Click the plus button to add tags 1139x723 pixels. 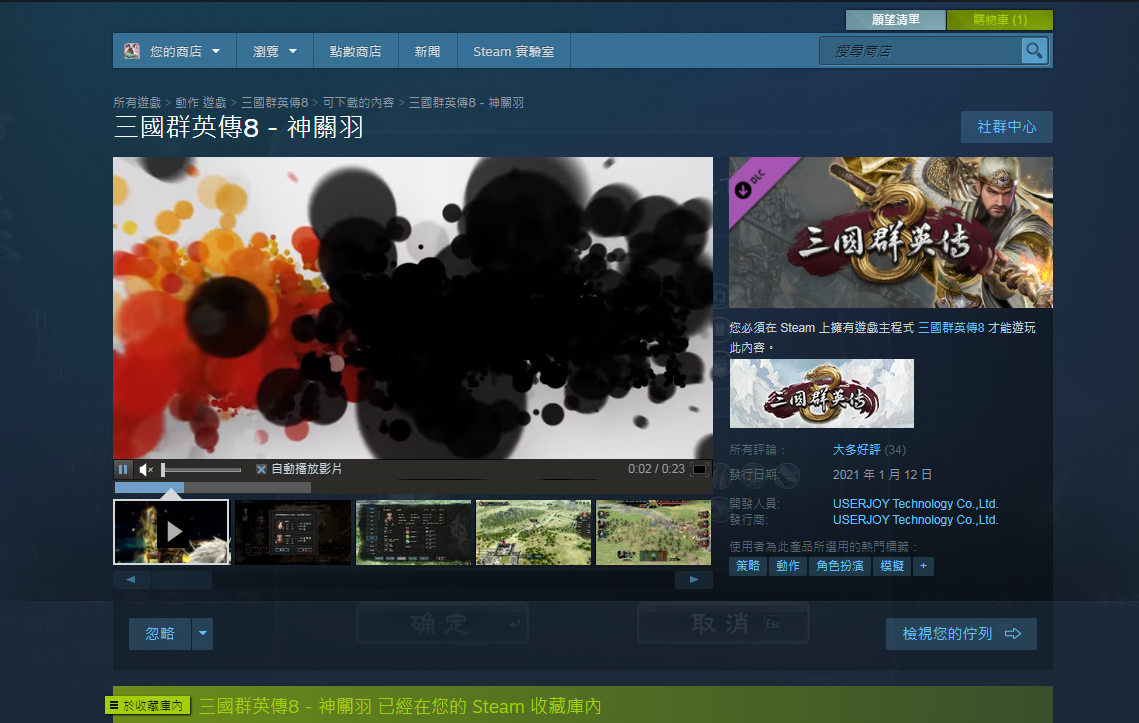click(x=923, y=566)
